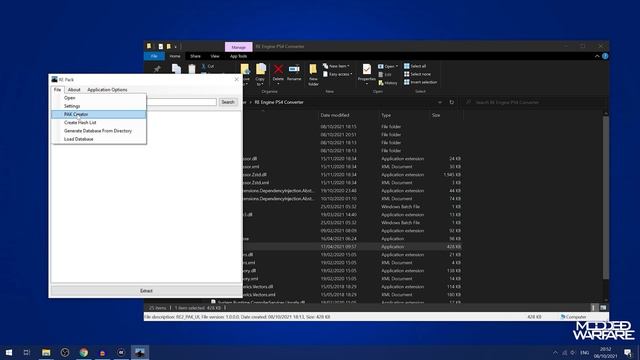
Task: Click Cut in the Explorer ribbon
Action: (x=208, y=66)
